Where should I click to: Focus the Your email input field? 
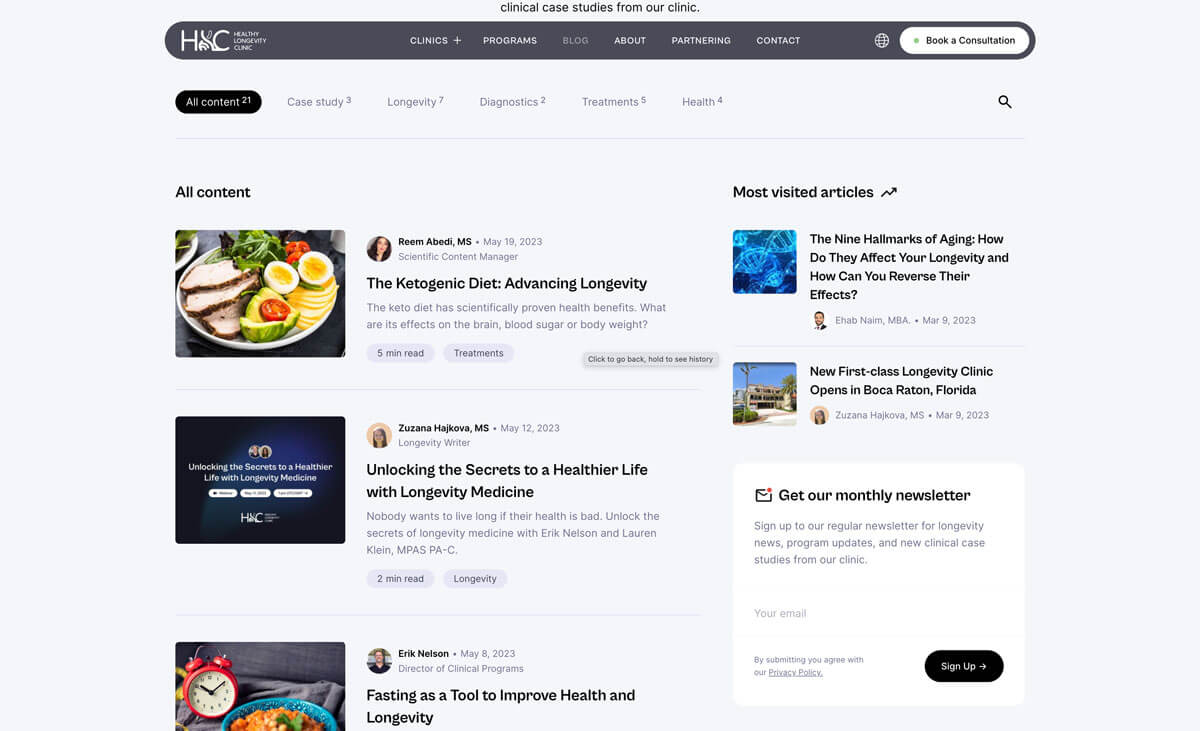pos(878,613)
